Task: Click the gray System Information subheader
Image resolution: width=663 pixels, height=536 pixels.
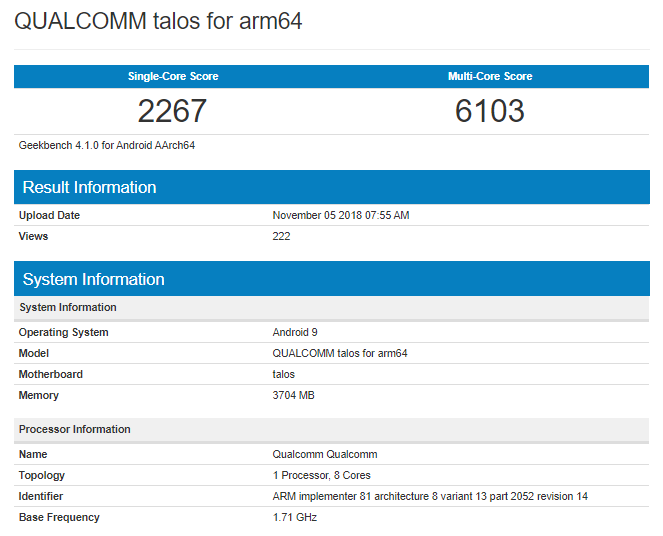Action: (x=332, y=308)
